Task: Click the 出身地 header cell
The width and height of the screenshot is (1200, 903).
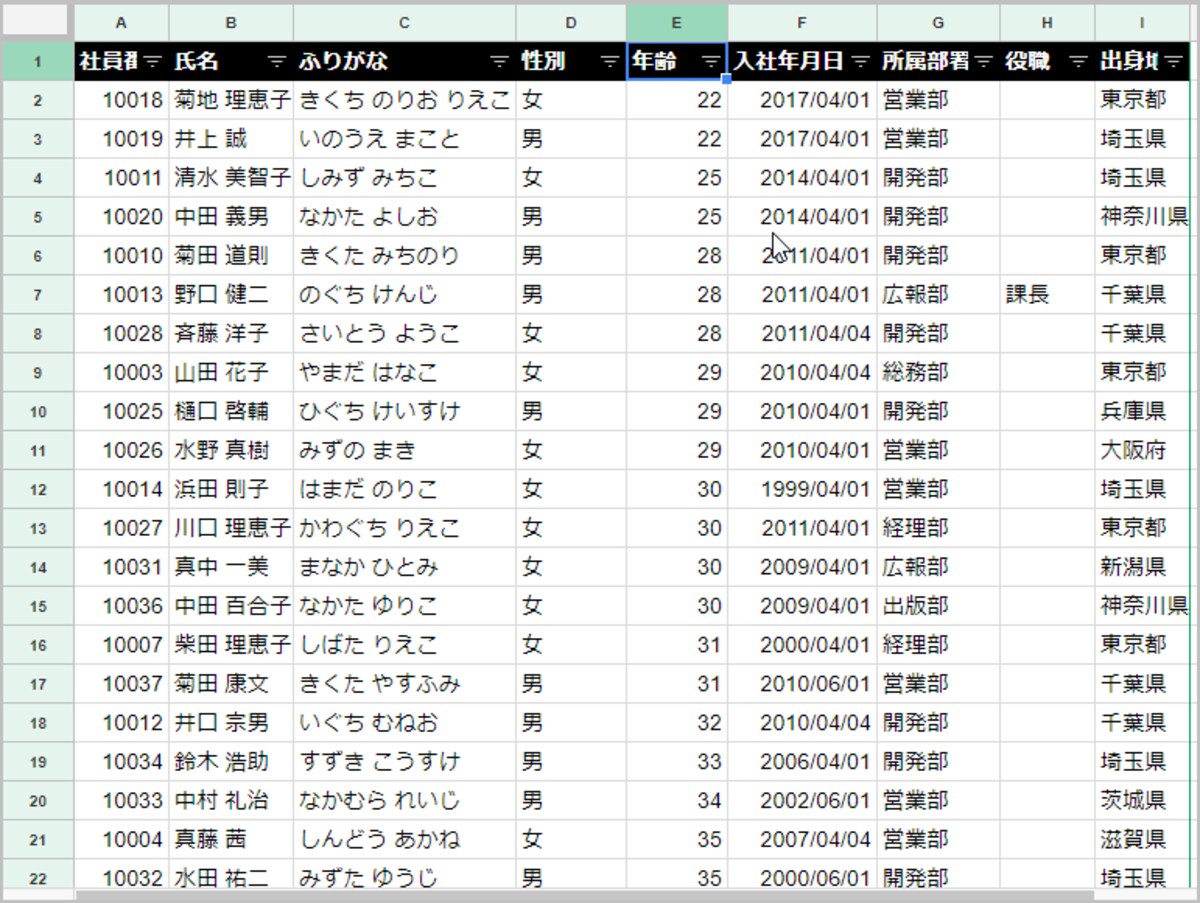Action: pyautogui.click(x=1142, y=62)
